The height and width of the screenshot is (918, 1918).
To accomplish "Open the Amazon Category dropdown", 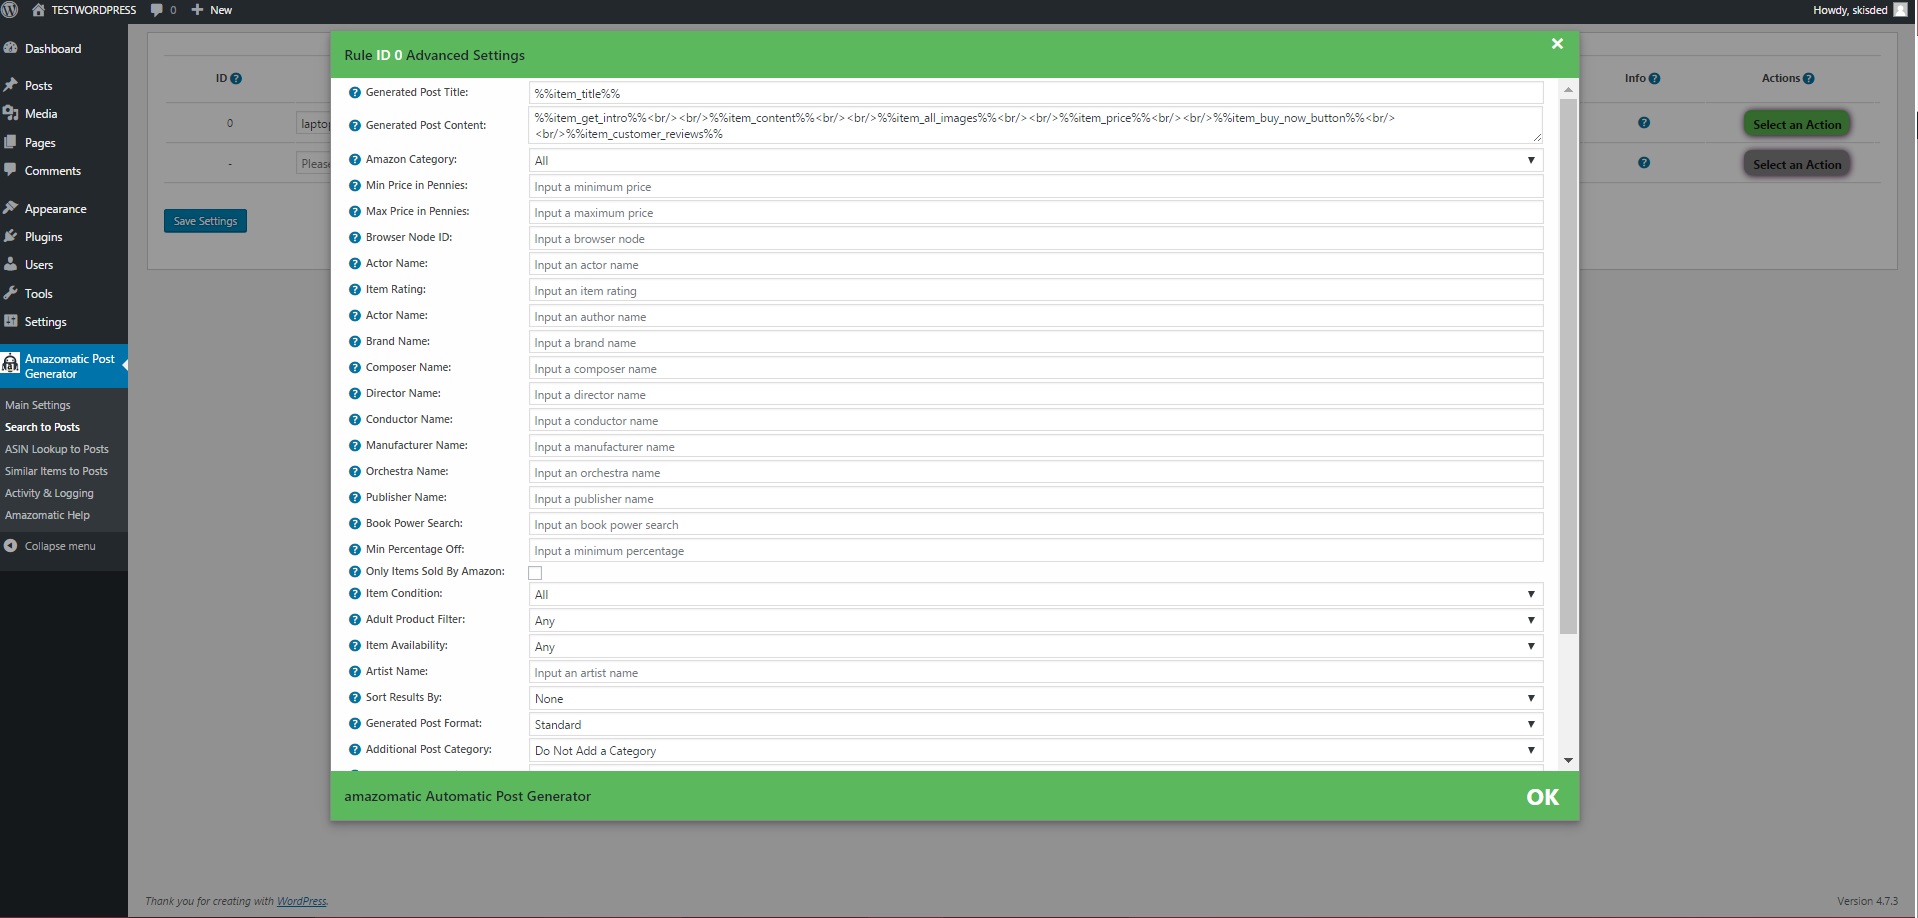I will click(x=1035, y=160).
